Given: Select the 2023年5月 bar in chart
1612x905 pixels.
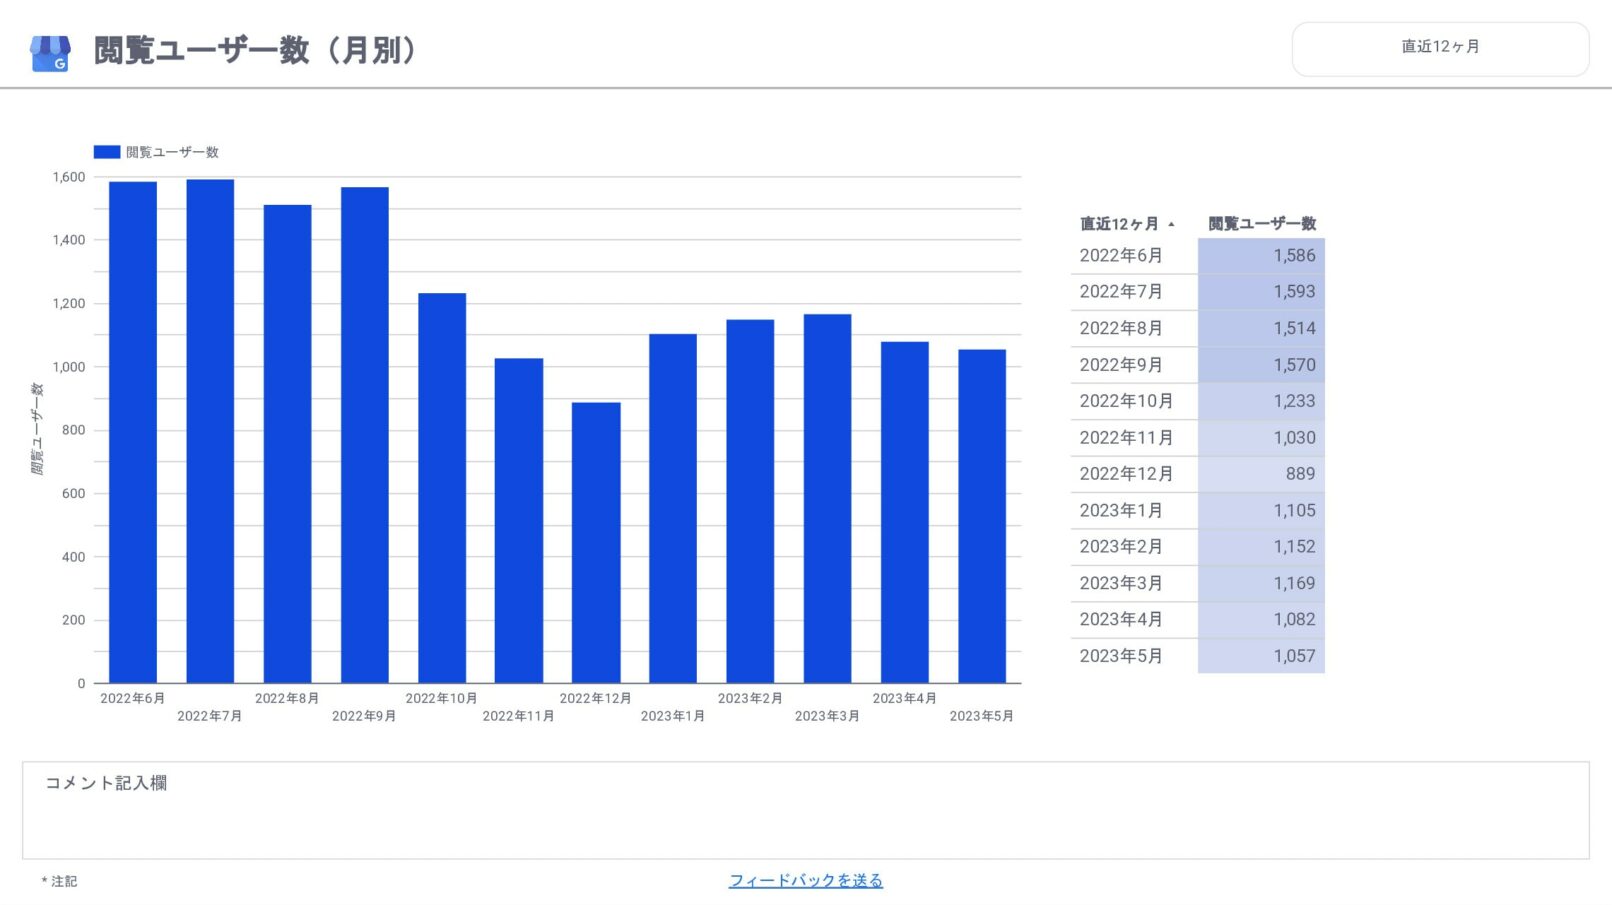Looking at the screenshot, I should click(x=982, y=516).
